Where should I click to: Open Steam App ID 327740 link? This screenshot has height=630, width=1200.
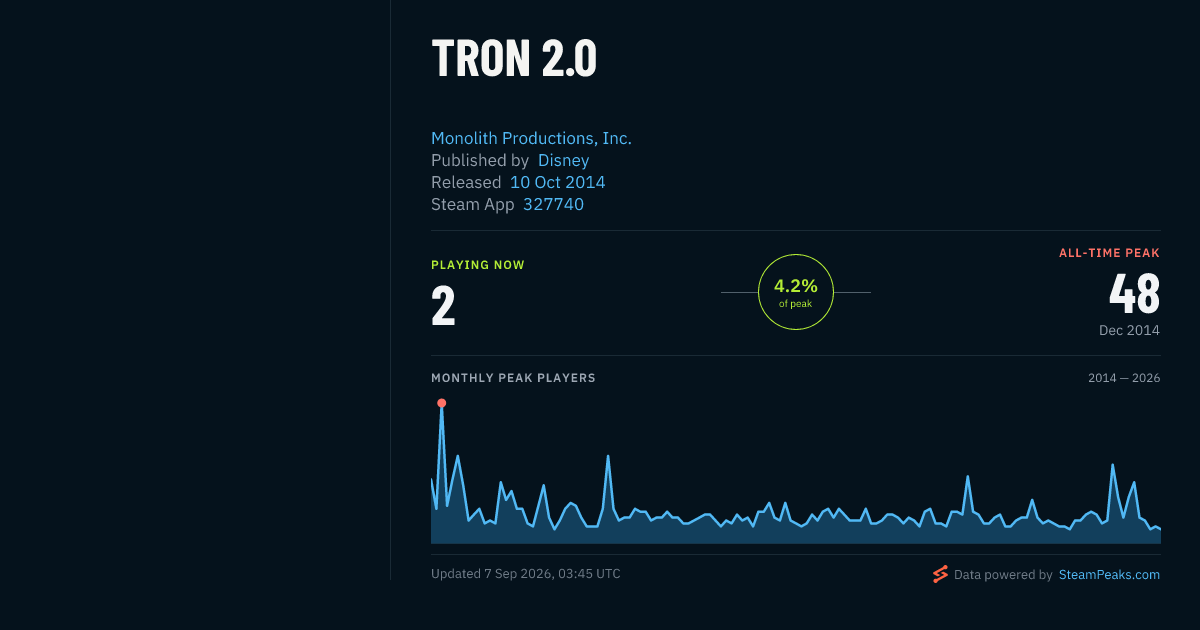pos(553,204)
